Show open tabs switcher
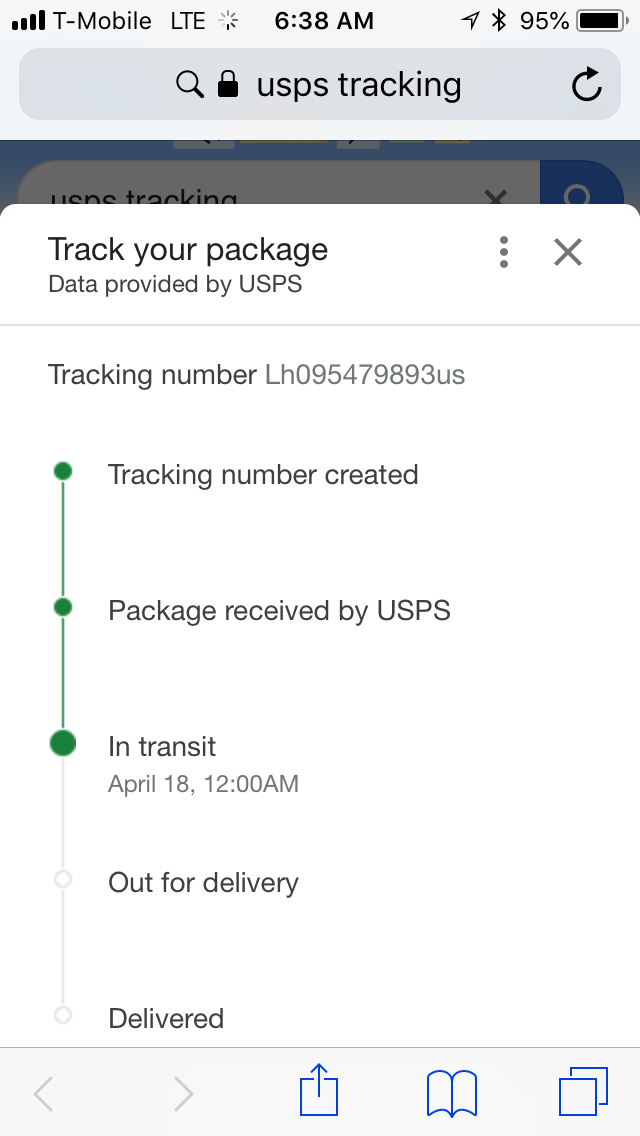This screenshot has height=1136, width=640. (x=583, y=1091)
